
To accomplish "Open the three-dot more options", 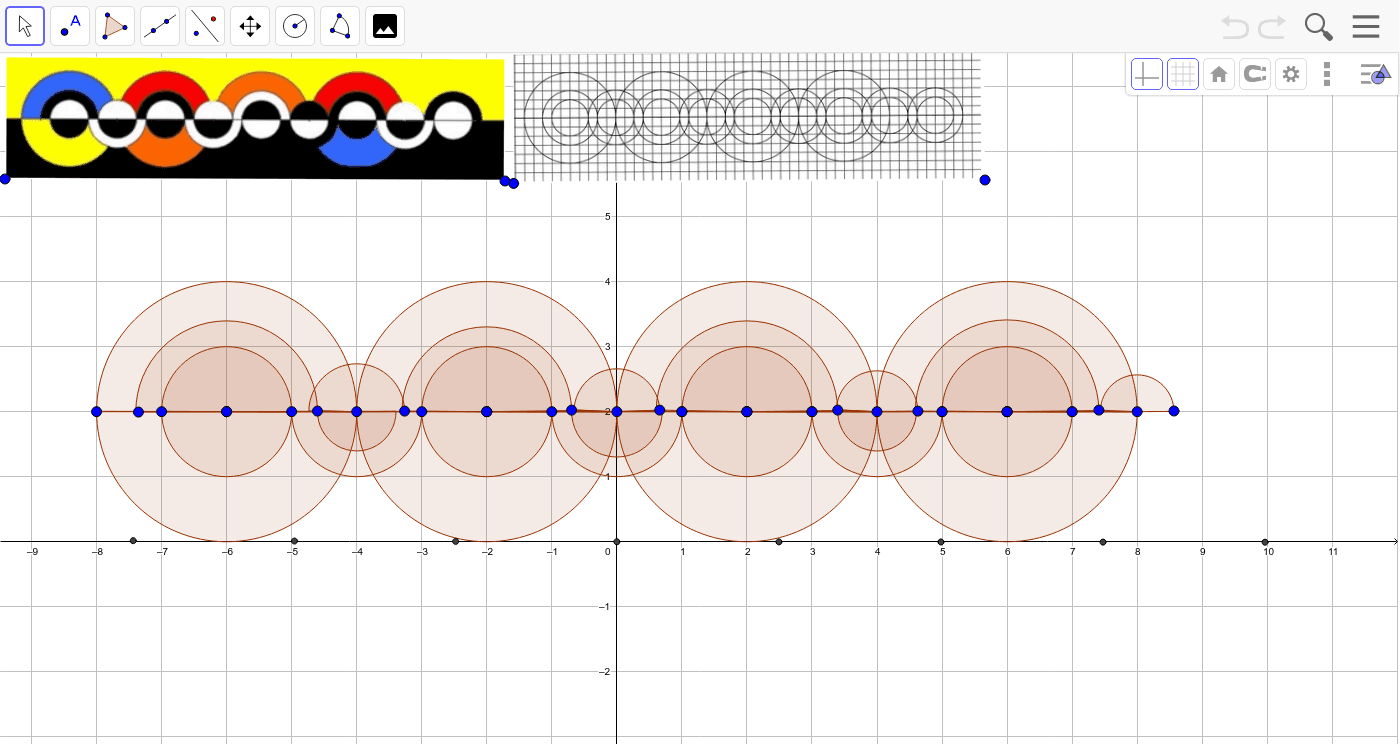I will [1327, 74].
